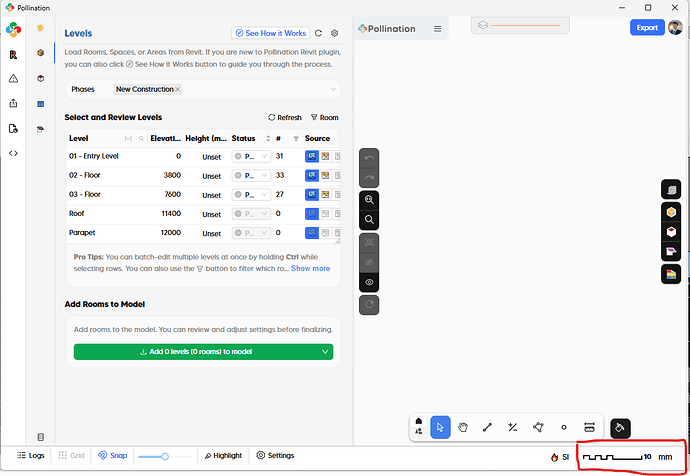Screen dimensions: 690x476
Task: Open the Logs panel in the status bar
Action: pos(30,455)
